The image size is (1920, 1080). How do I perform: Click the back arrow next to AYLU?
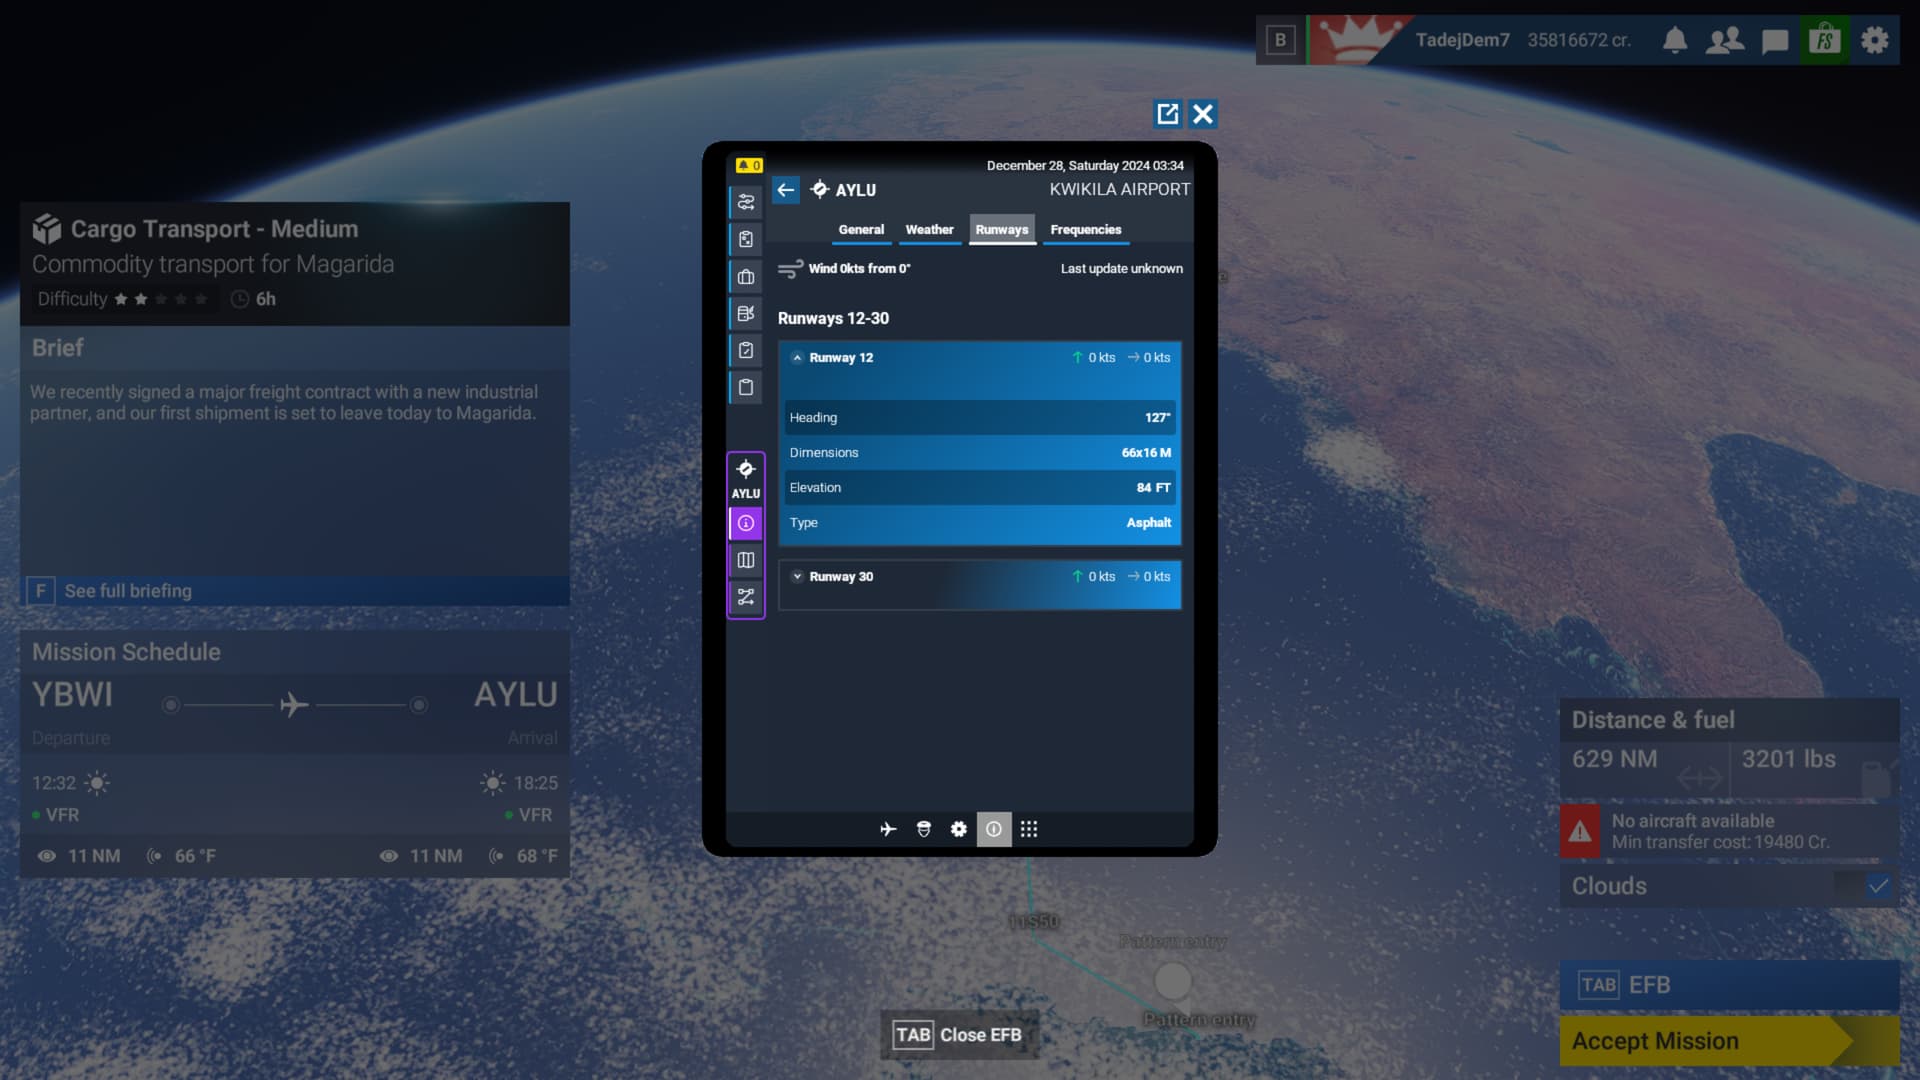coord(786,190)
